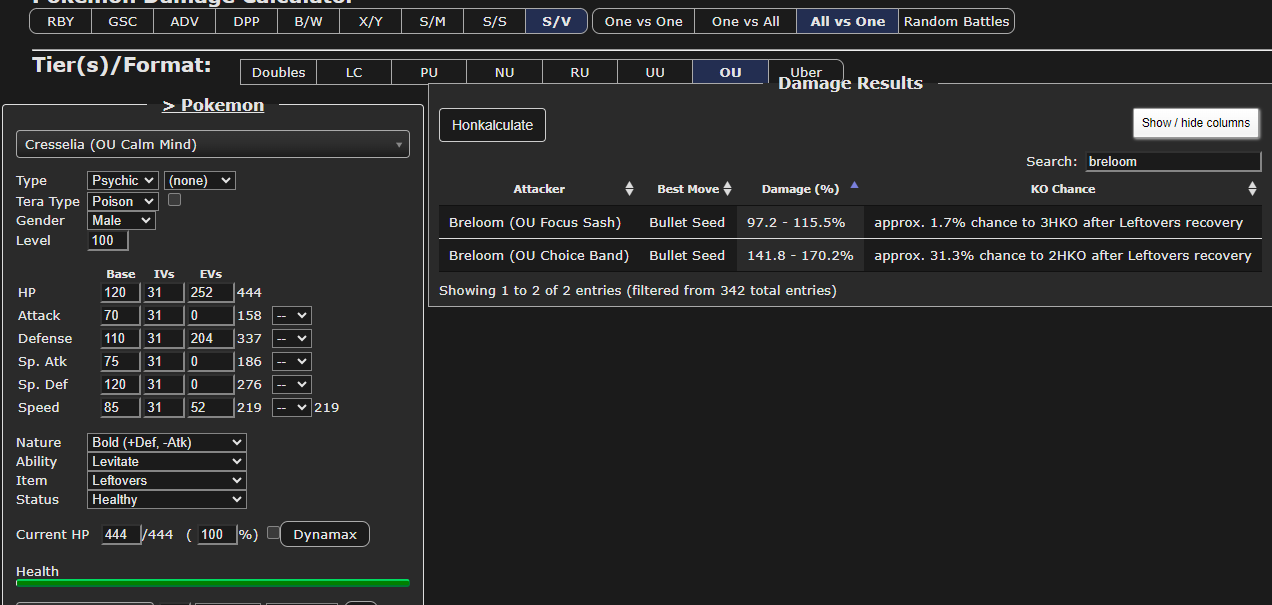This screenshot has width=1272, height=605.
Task: Open the Item dropdown showing Leftovers
Action: pos(167,480)
